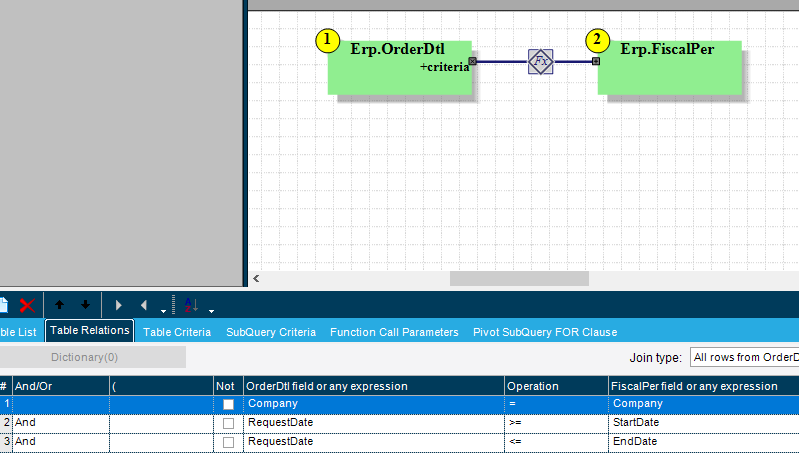Click RequestDate cell in row 3
Screen dimensions: 799x457
(374, 442)
